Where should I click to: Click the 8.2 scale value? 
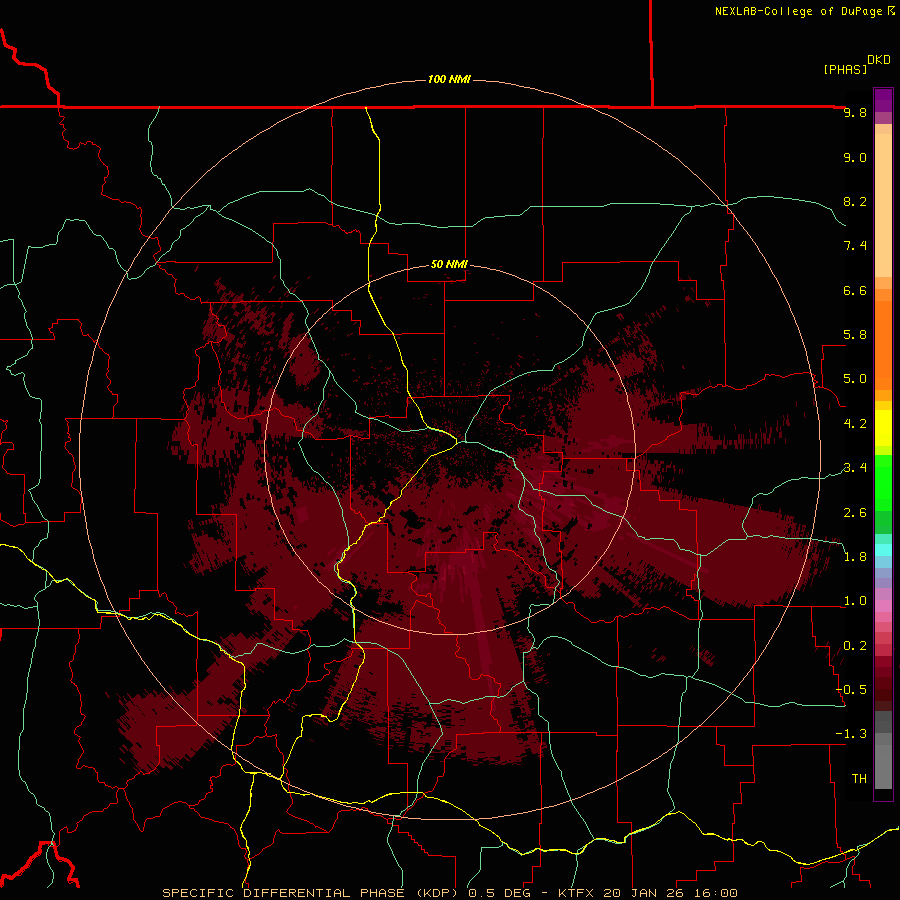pyautogui.click(x=855, y=201)
